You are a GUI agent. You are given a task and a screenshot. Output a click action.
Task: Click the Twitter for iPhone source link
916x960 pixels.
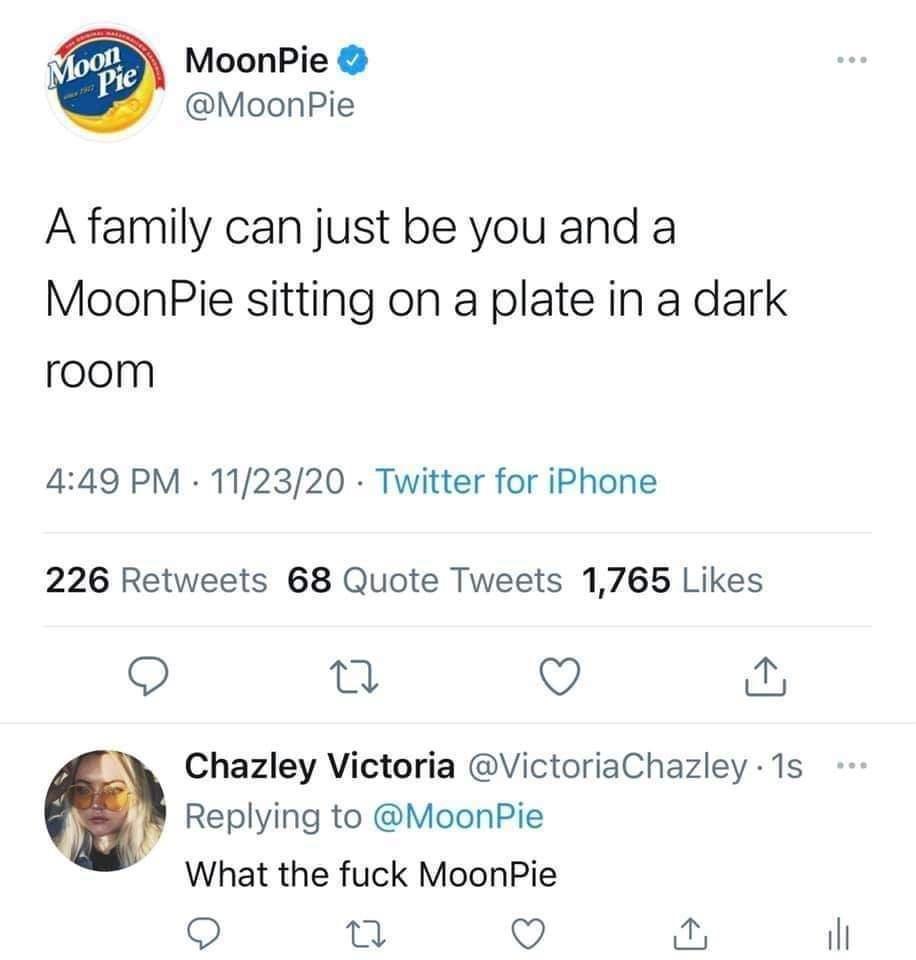(518, 482)
